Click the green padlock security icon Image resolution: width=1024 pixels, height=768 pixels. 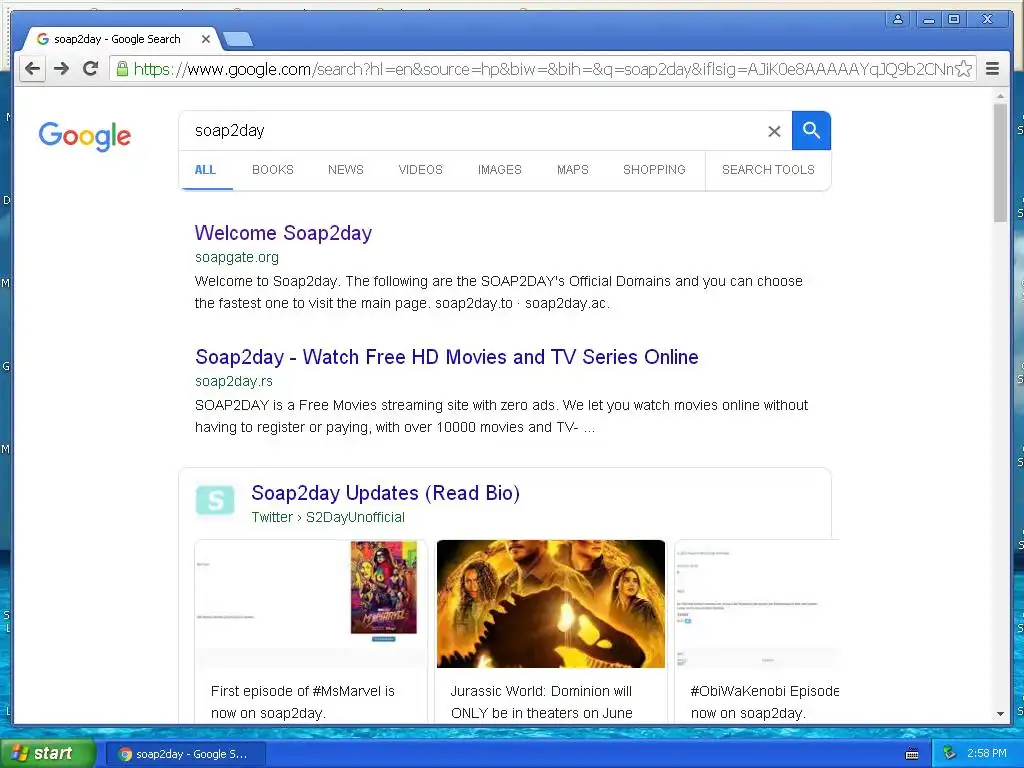[122, 69]
